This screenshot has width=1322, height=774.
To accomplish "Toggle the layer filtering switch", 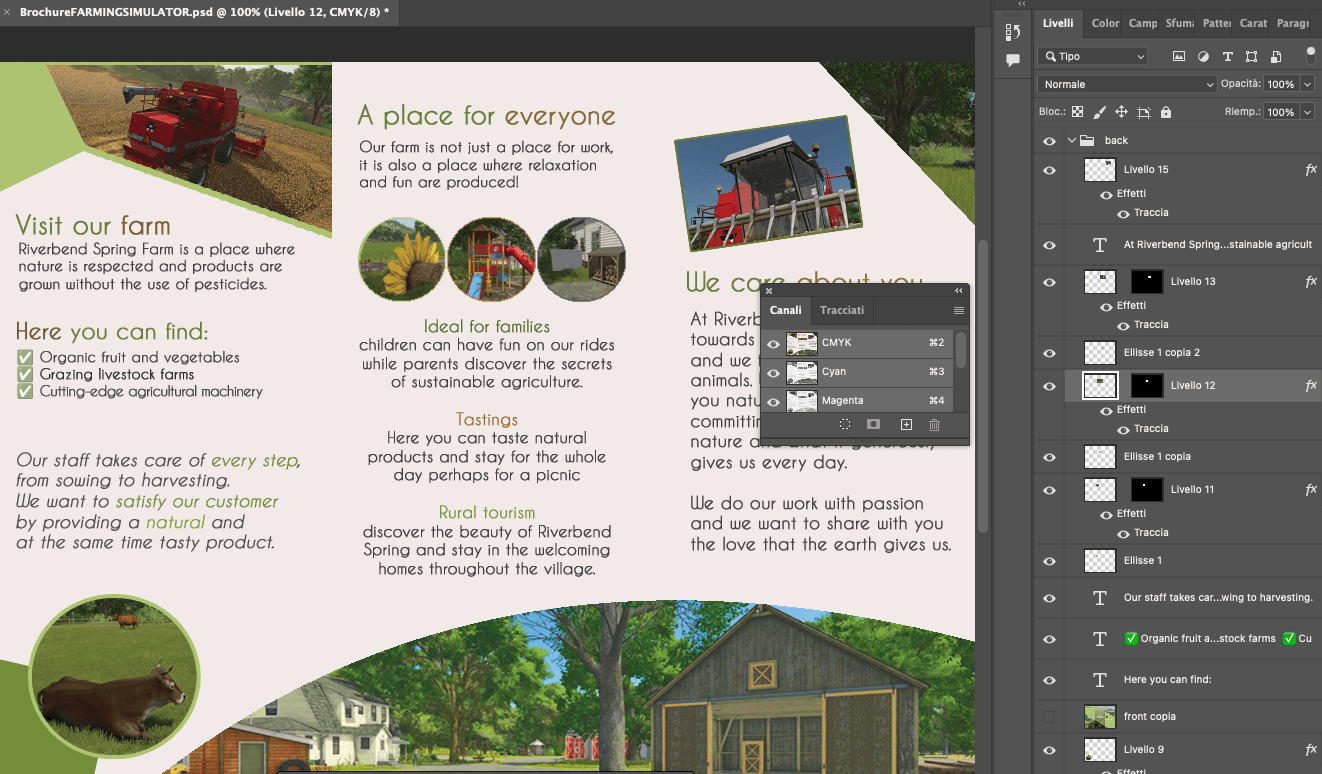I will tap(1310, 55).
